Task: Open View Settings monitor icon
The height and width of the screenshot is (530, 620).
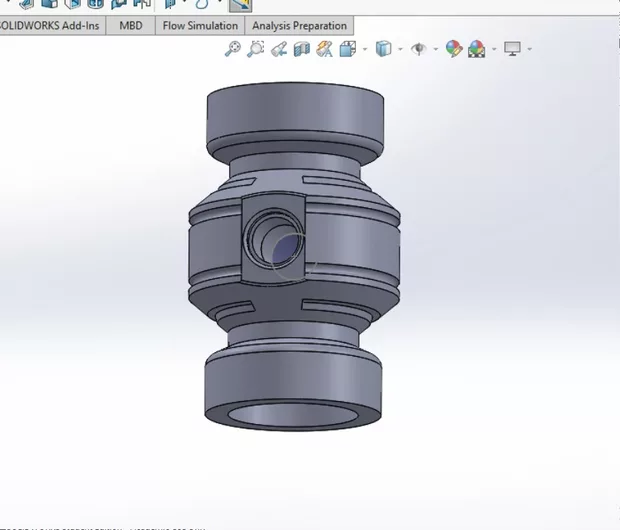Action: (512, 48)
